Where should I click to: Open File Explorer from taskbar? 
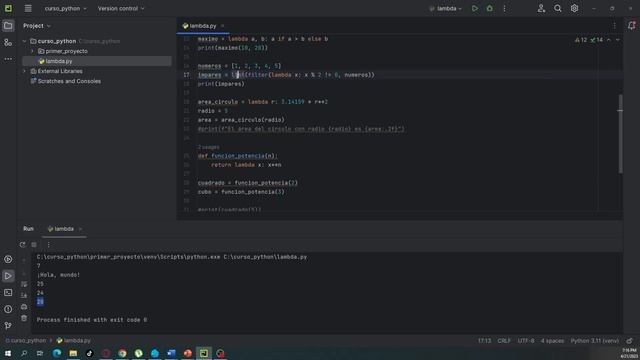(x=73, y=353)
